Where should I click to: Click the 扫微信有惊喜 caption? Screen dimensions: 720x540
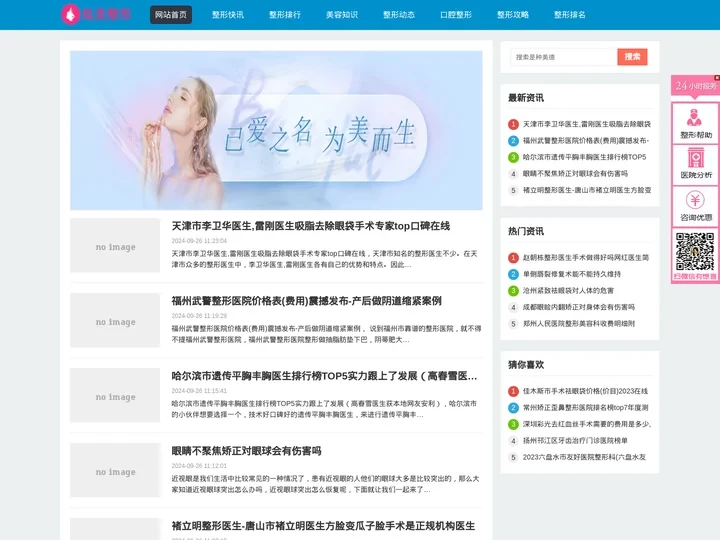(x=695, y=276)
